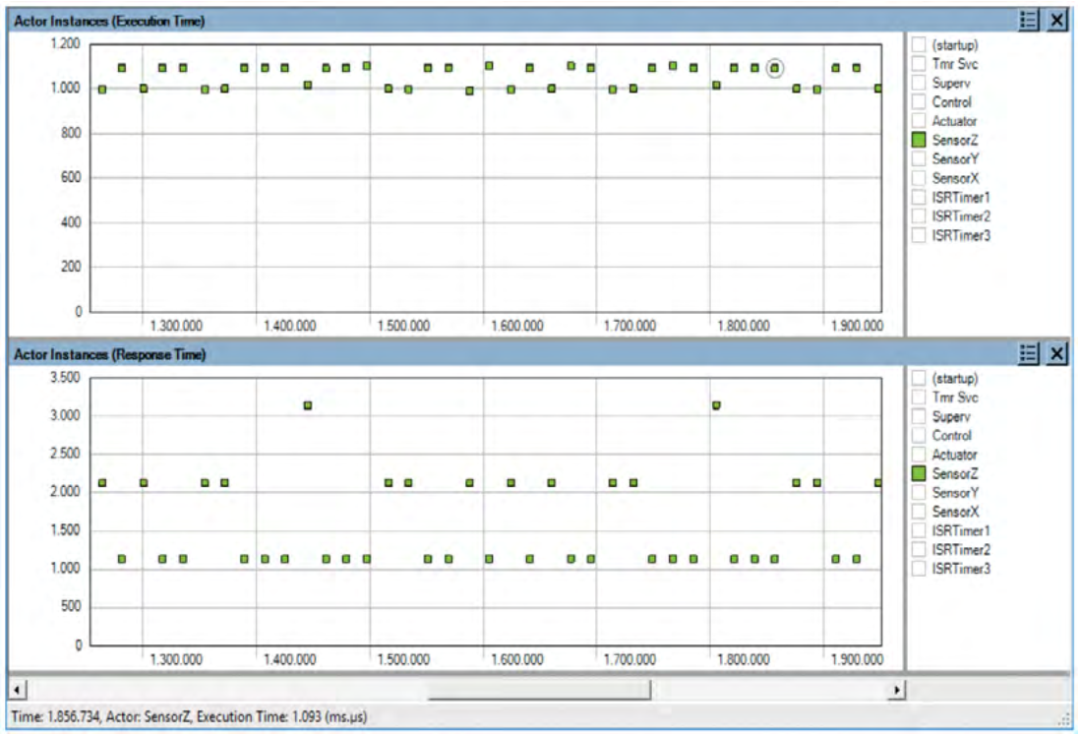
Task: Uncheck SensorZ in Response Time legend
Action: pyautogui.click(x=919, y=474)
